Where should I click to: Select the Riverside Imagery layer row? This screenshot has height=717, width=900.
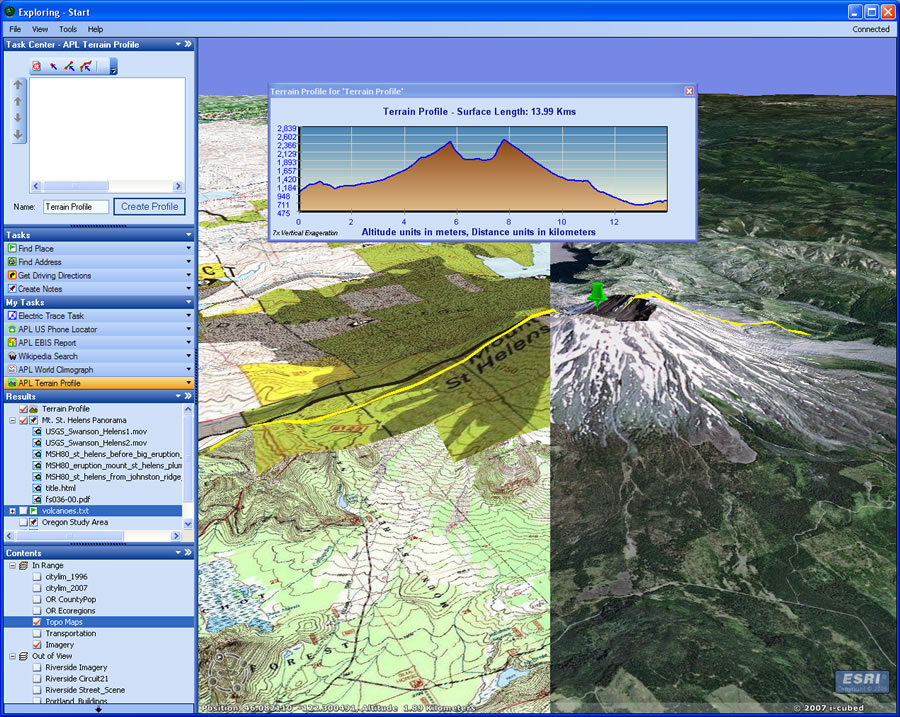[99, 667]
